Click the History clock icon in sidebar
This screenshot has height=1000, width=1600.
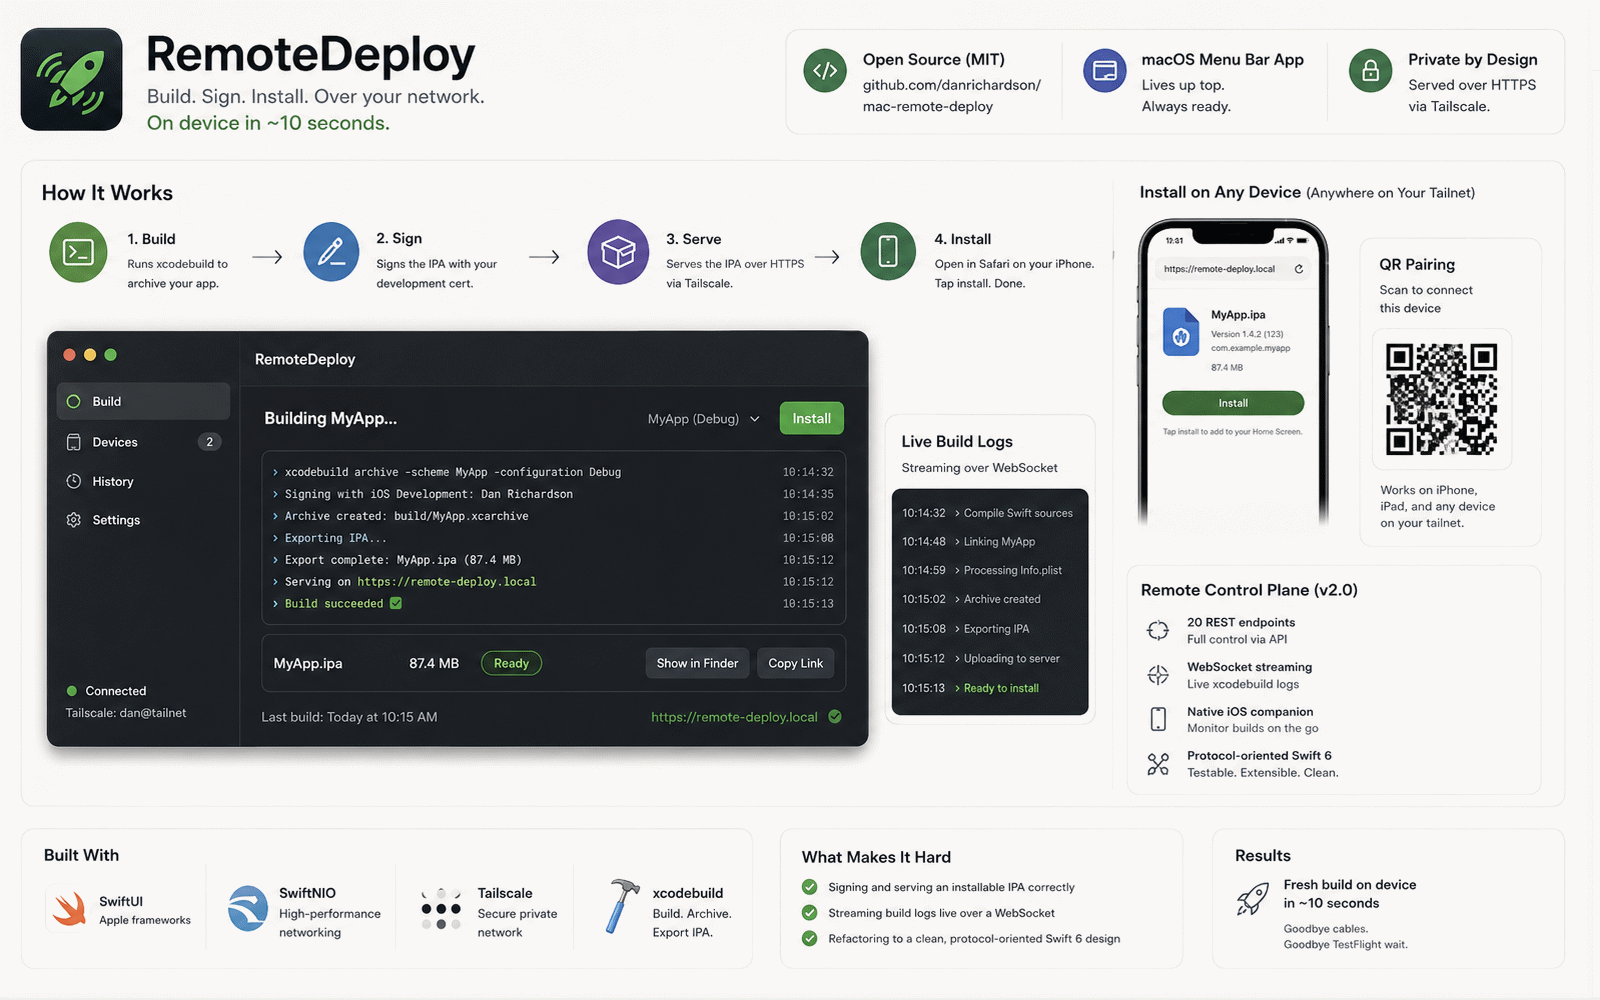tap(73, 481)
